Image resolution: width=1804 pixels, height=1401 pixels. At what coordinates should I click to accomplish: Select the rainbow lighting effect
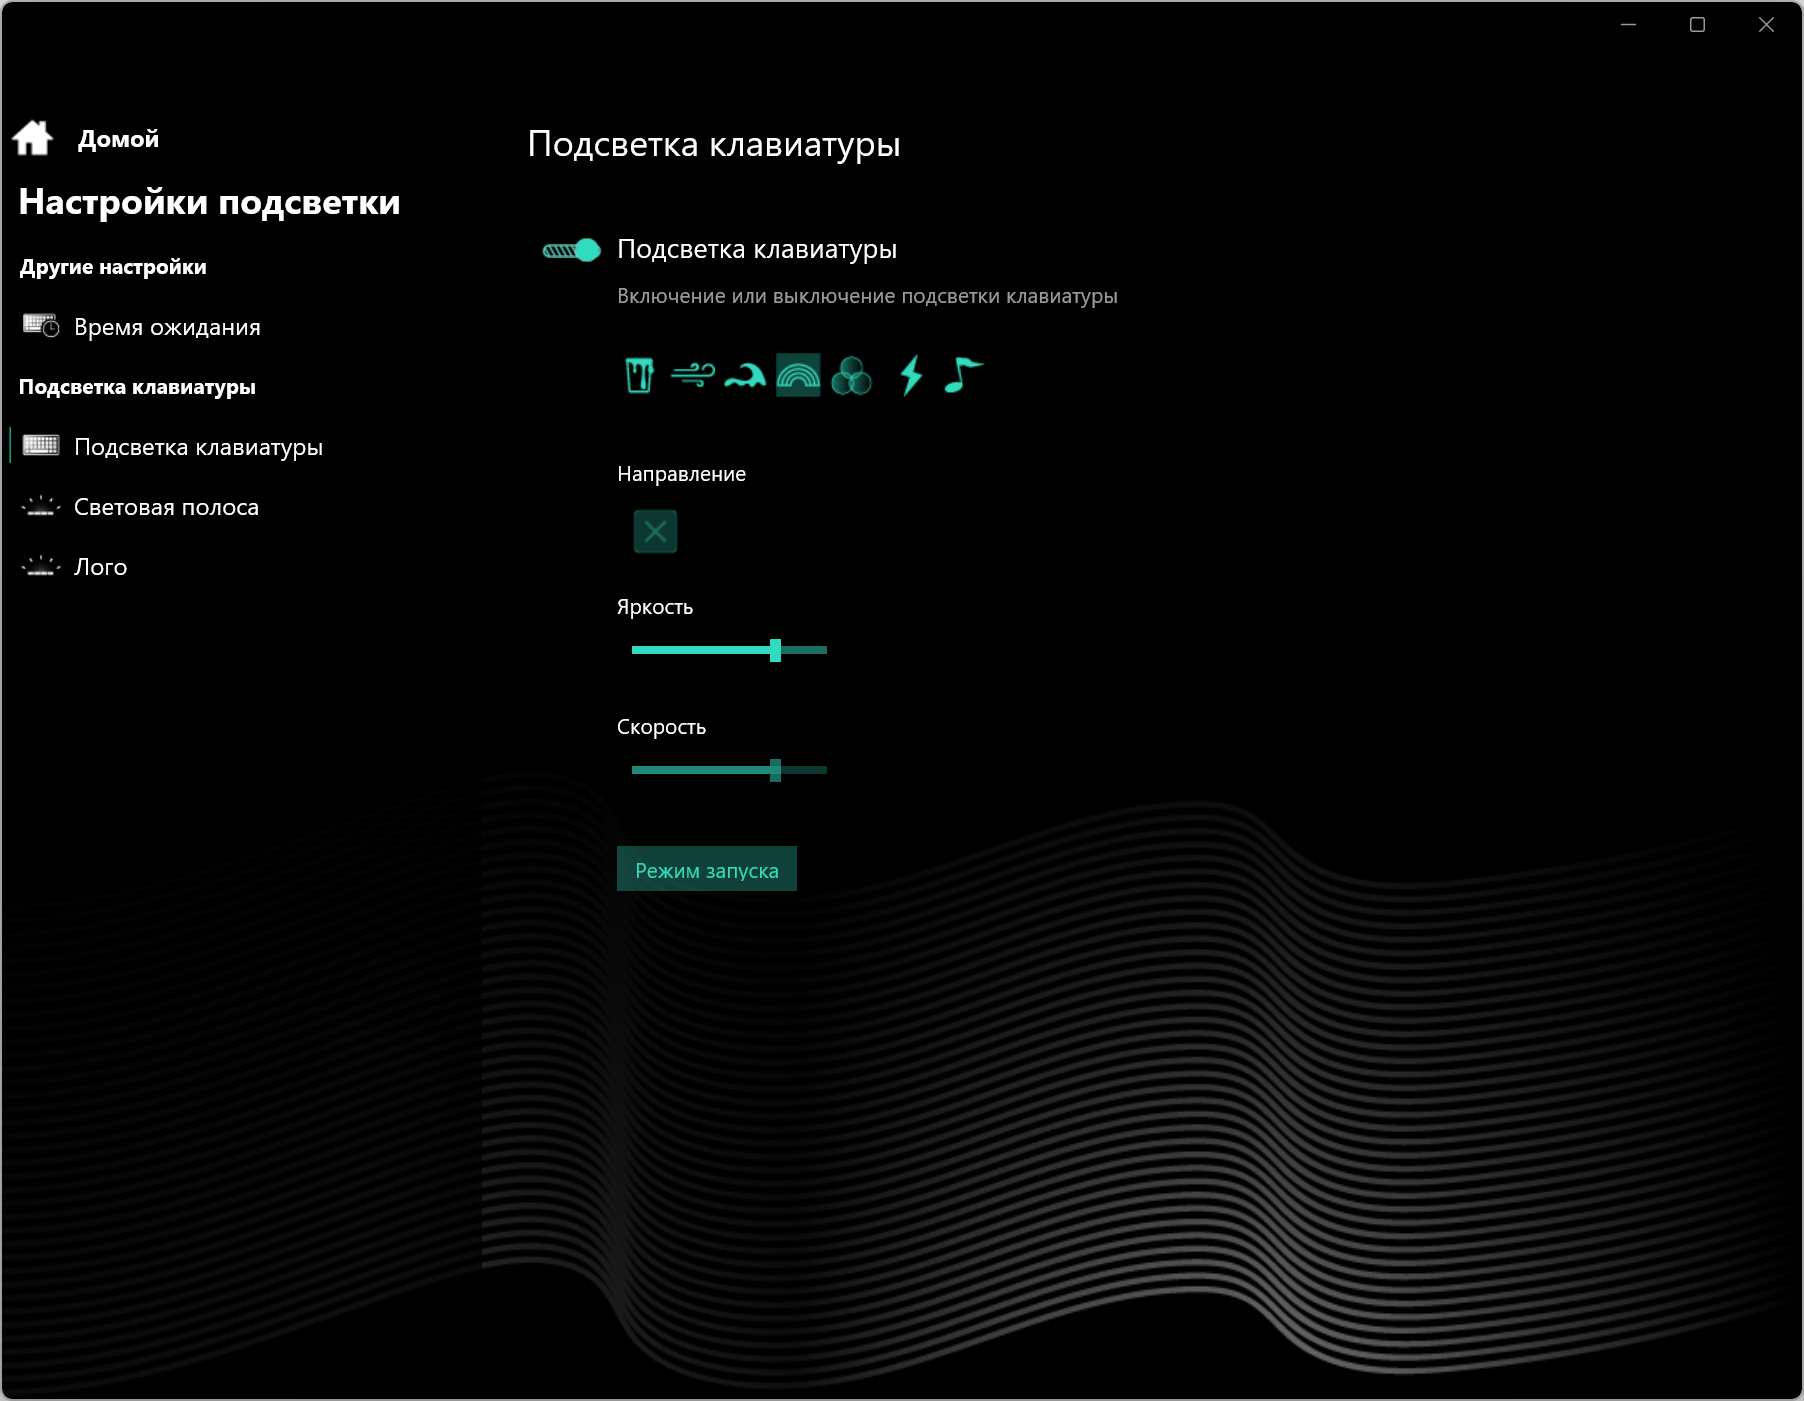[798, 375]
